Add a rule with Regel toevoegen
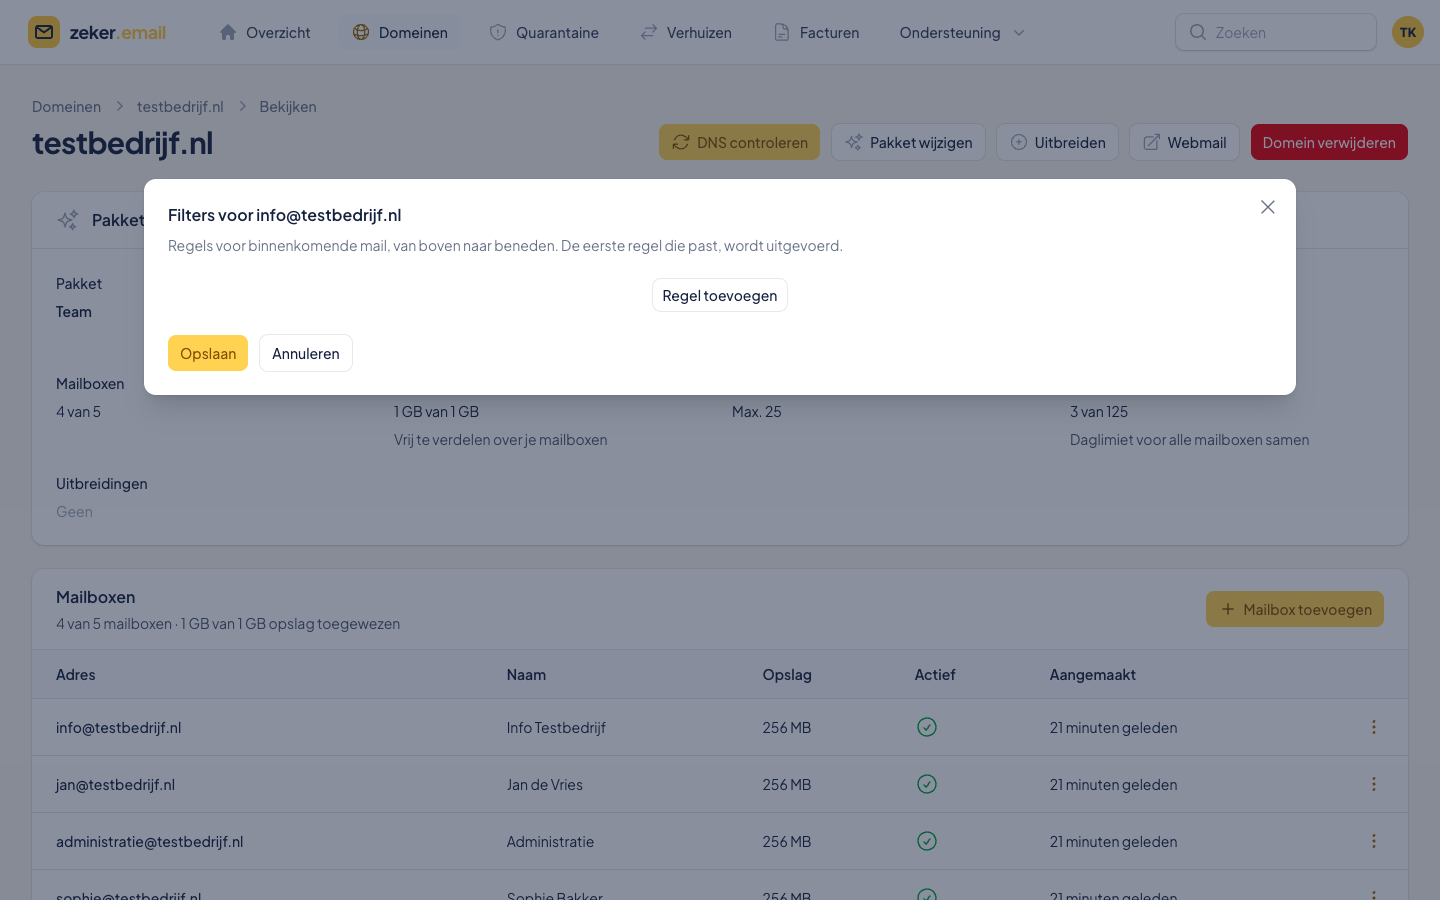 click(x=720, y=295)
